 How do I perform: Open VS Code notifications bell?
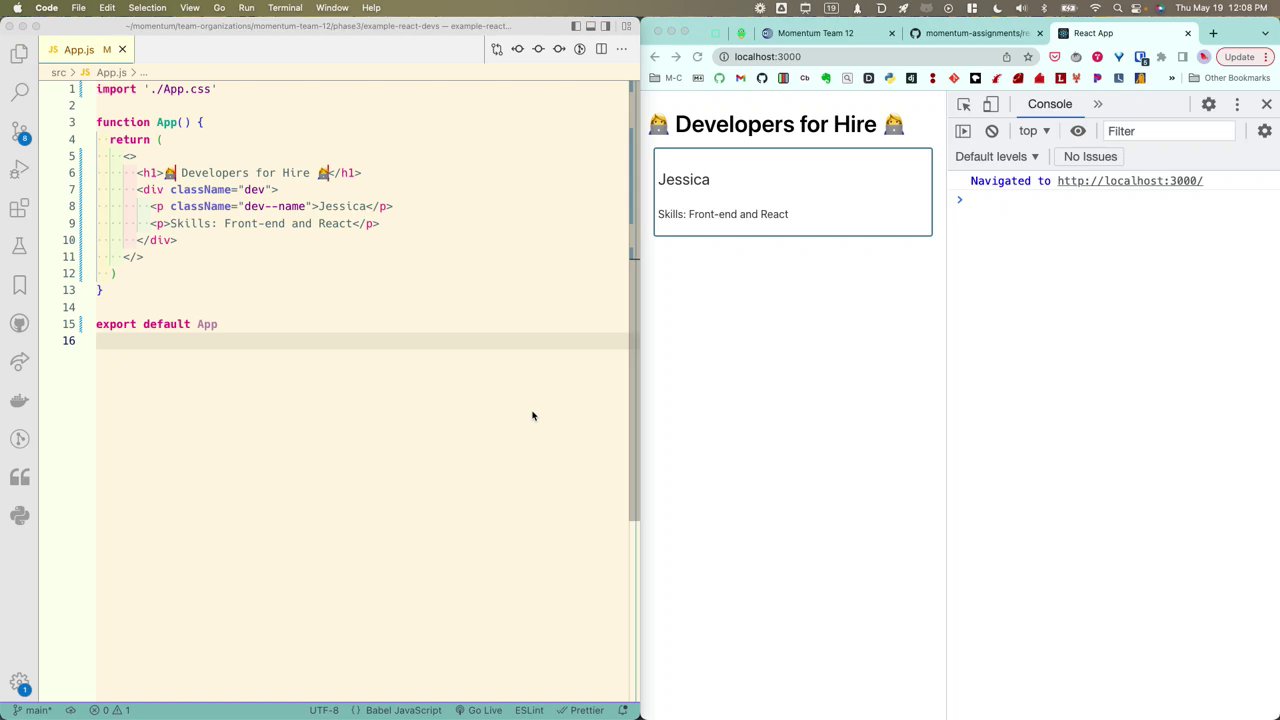(x=623, y=710)
